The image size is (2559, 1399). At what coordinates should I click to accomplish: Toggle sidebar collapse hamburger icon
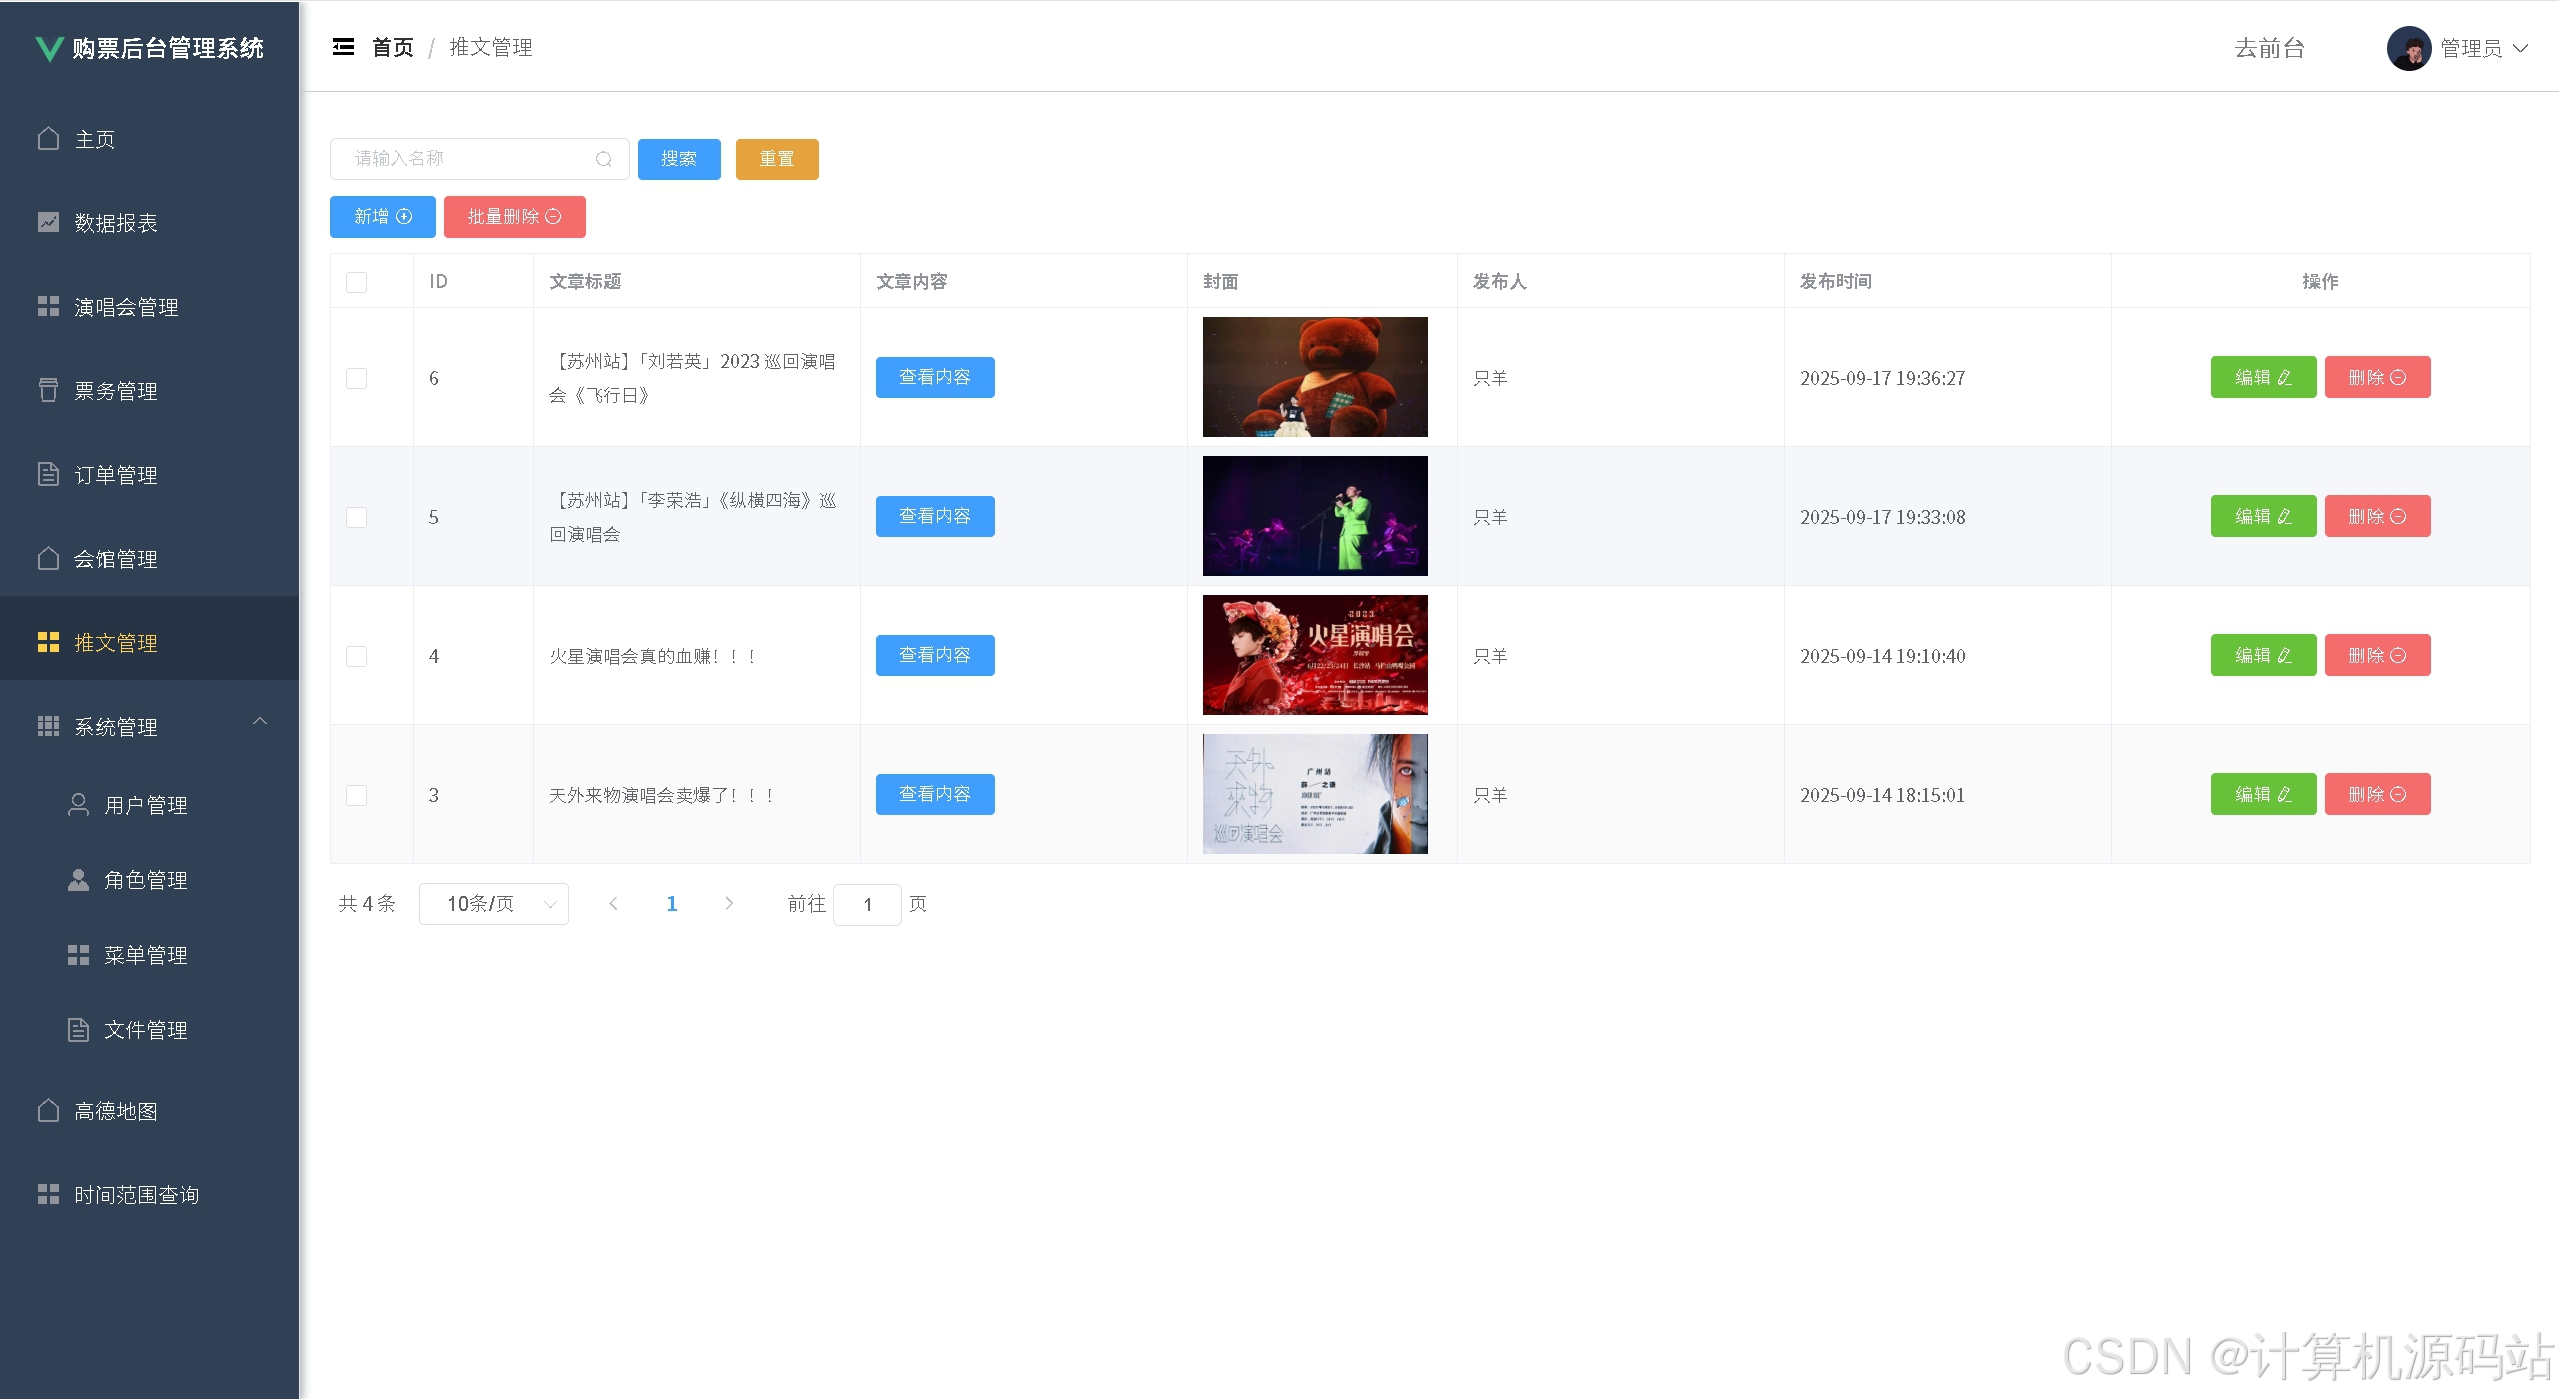343,47
